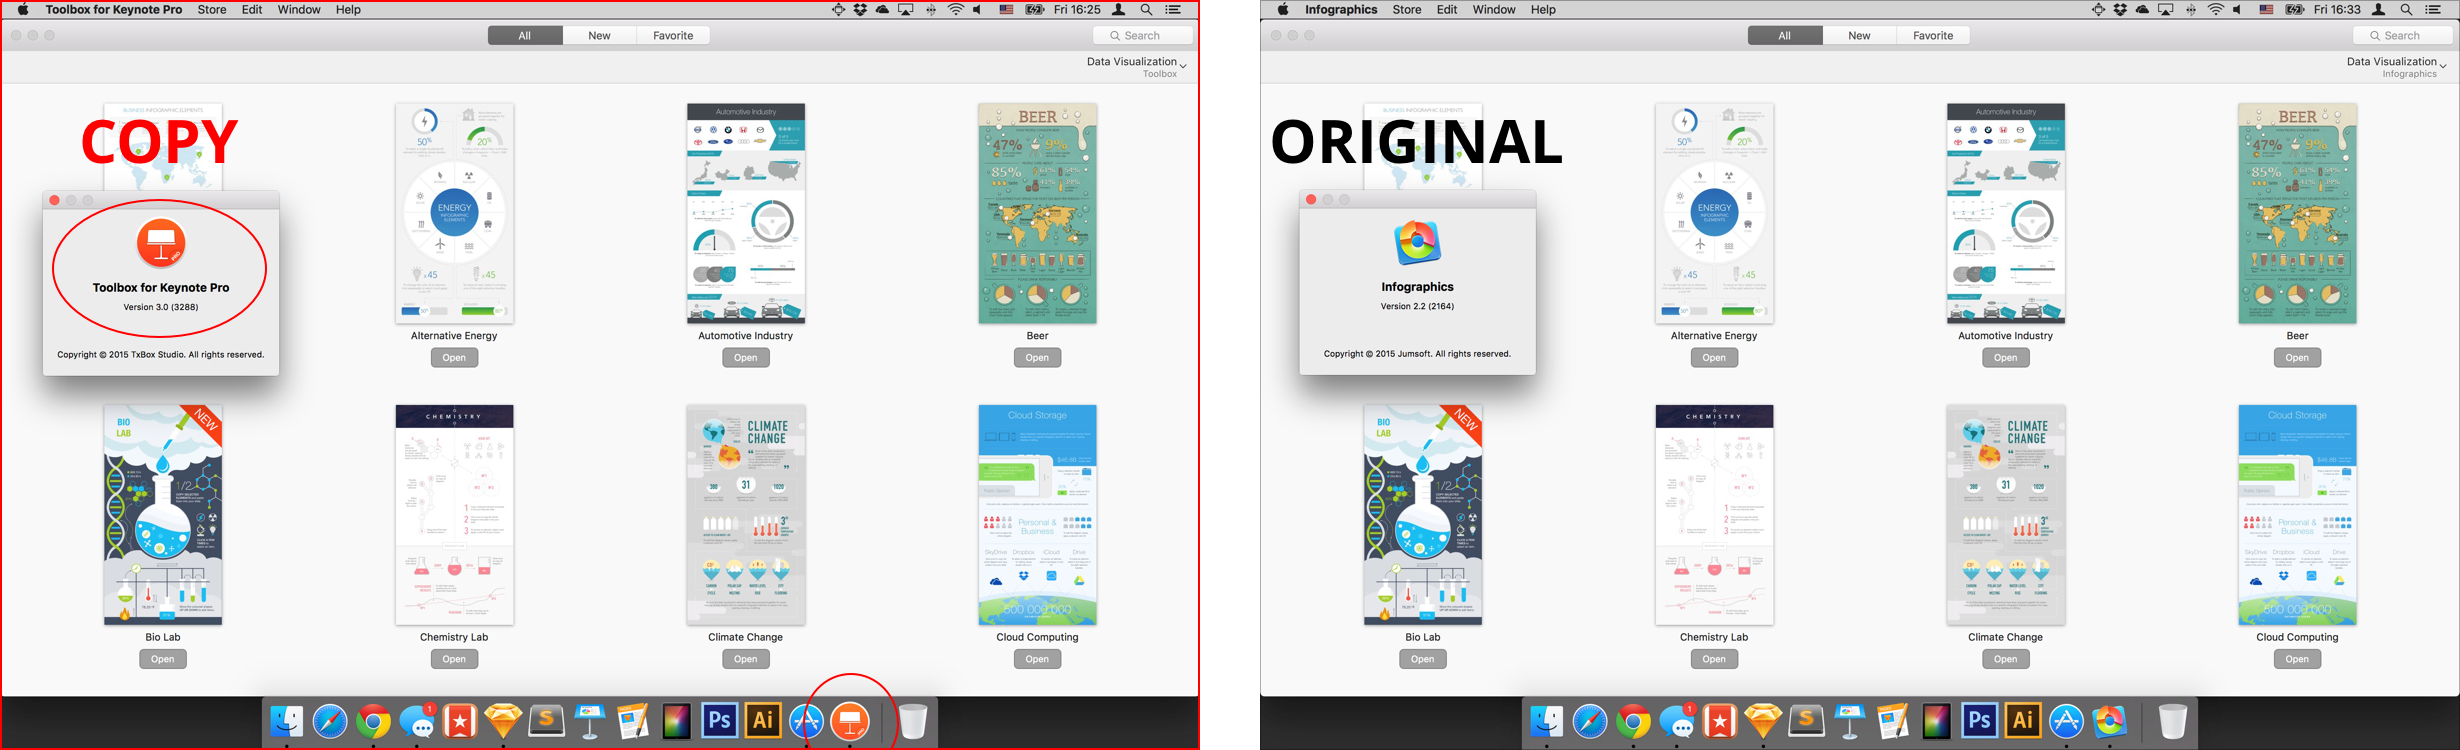This screenshot has height=750, width=2460.
Task: Open the Help menu in Infographics menu bar
Action: (1543, 10)
